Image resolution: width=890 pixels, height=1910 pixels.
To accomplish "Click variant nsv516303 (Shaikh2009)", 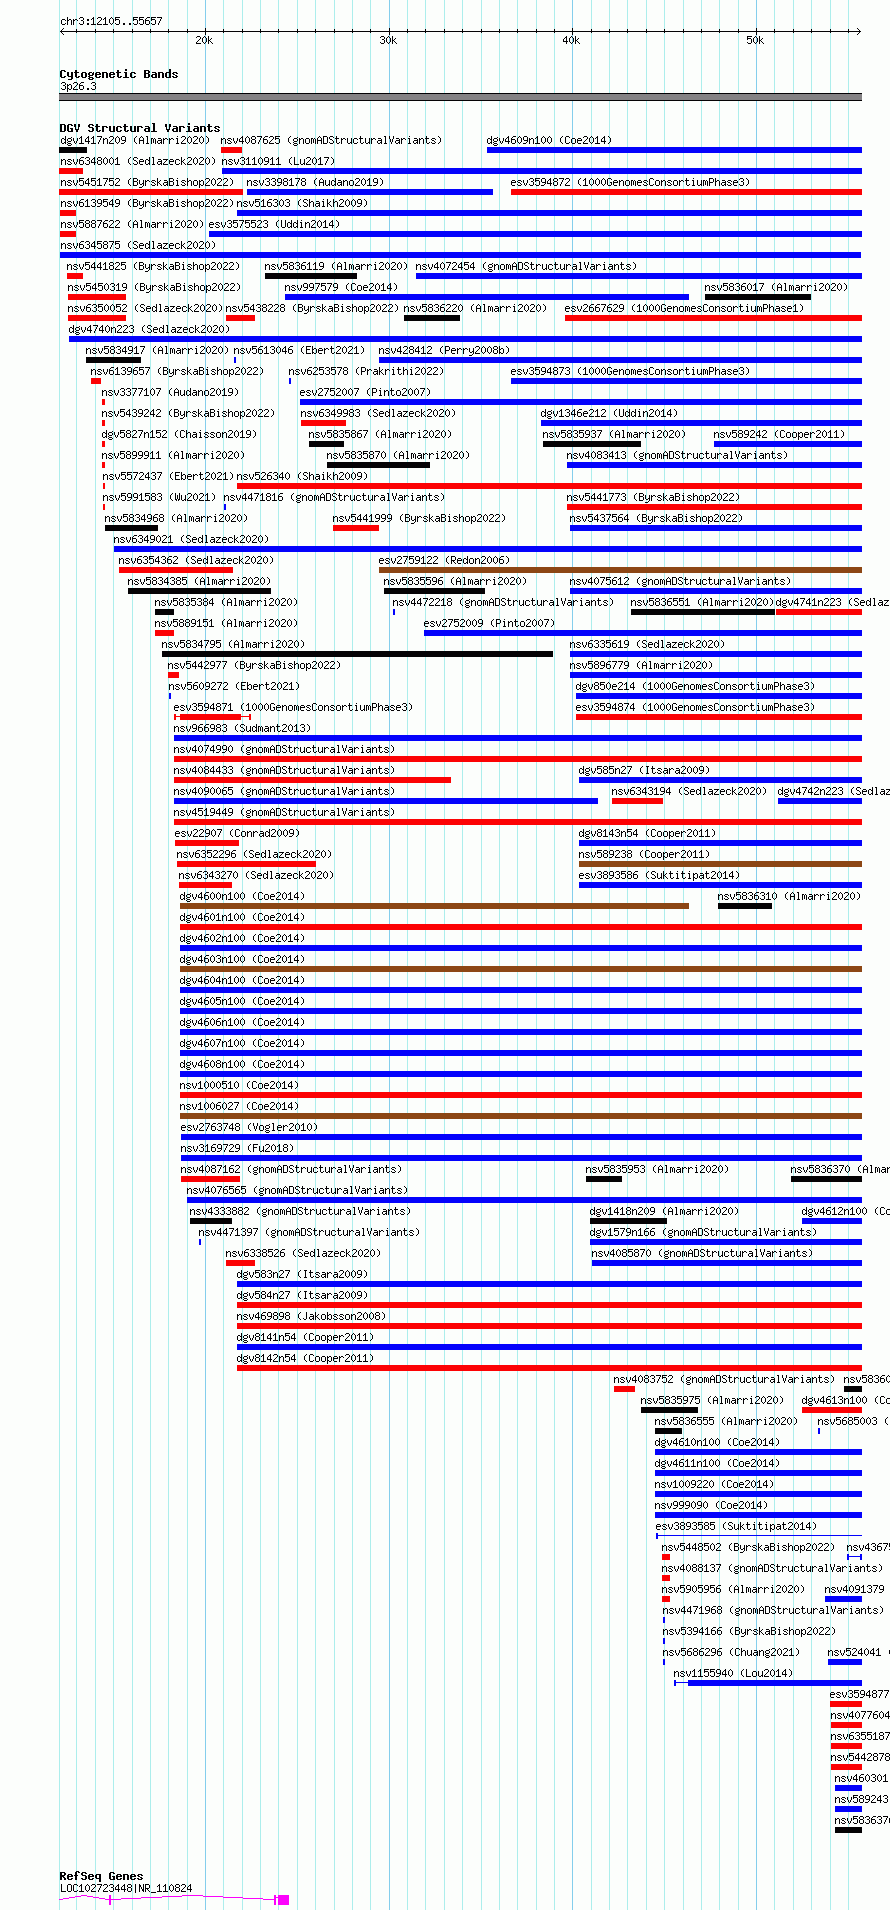I will click(302, 203).
